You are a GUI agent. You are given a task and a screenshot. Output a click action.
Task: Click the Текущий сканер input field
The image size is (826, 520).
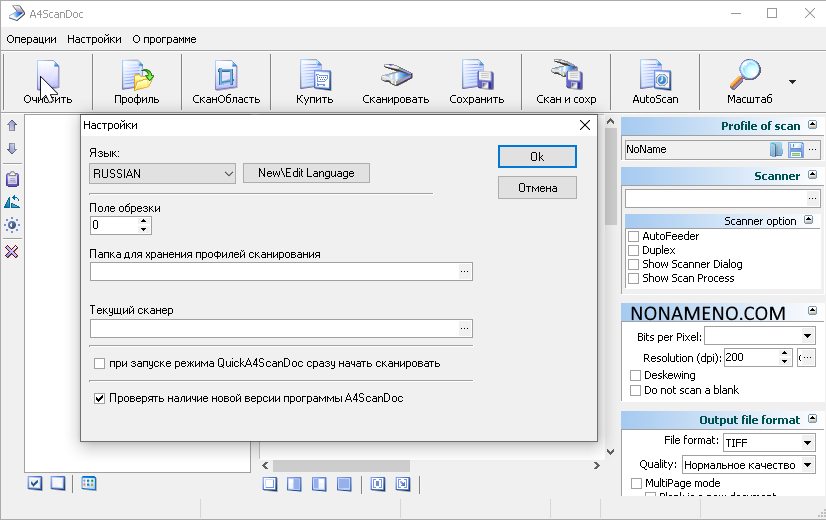pyautogui.click(x=273, y=328)
